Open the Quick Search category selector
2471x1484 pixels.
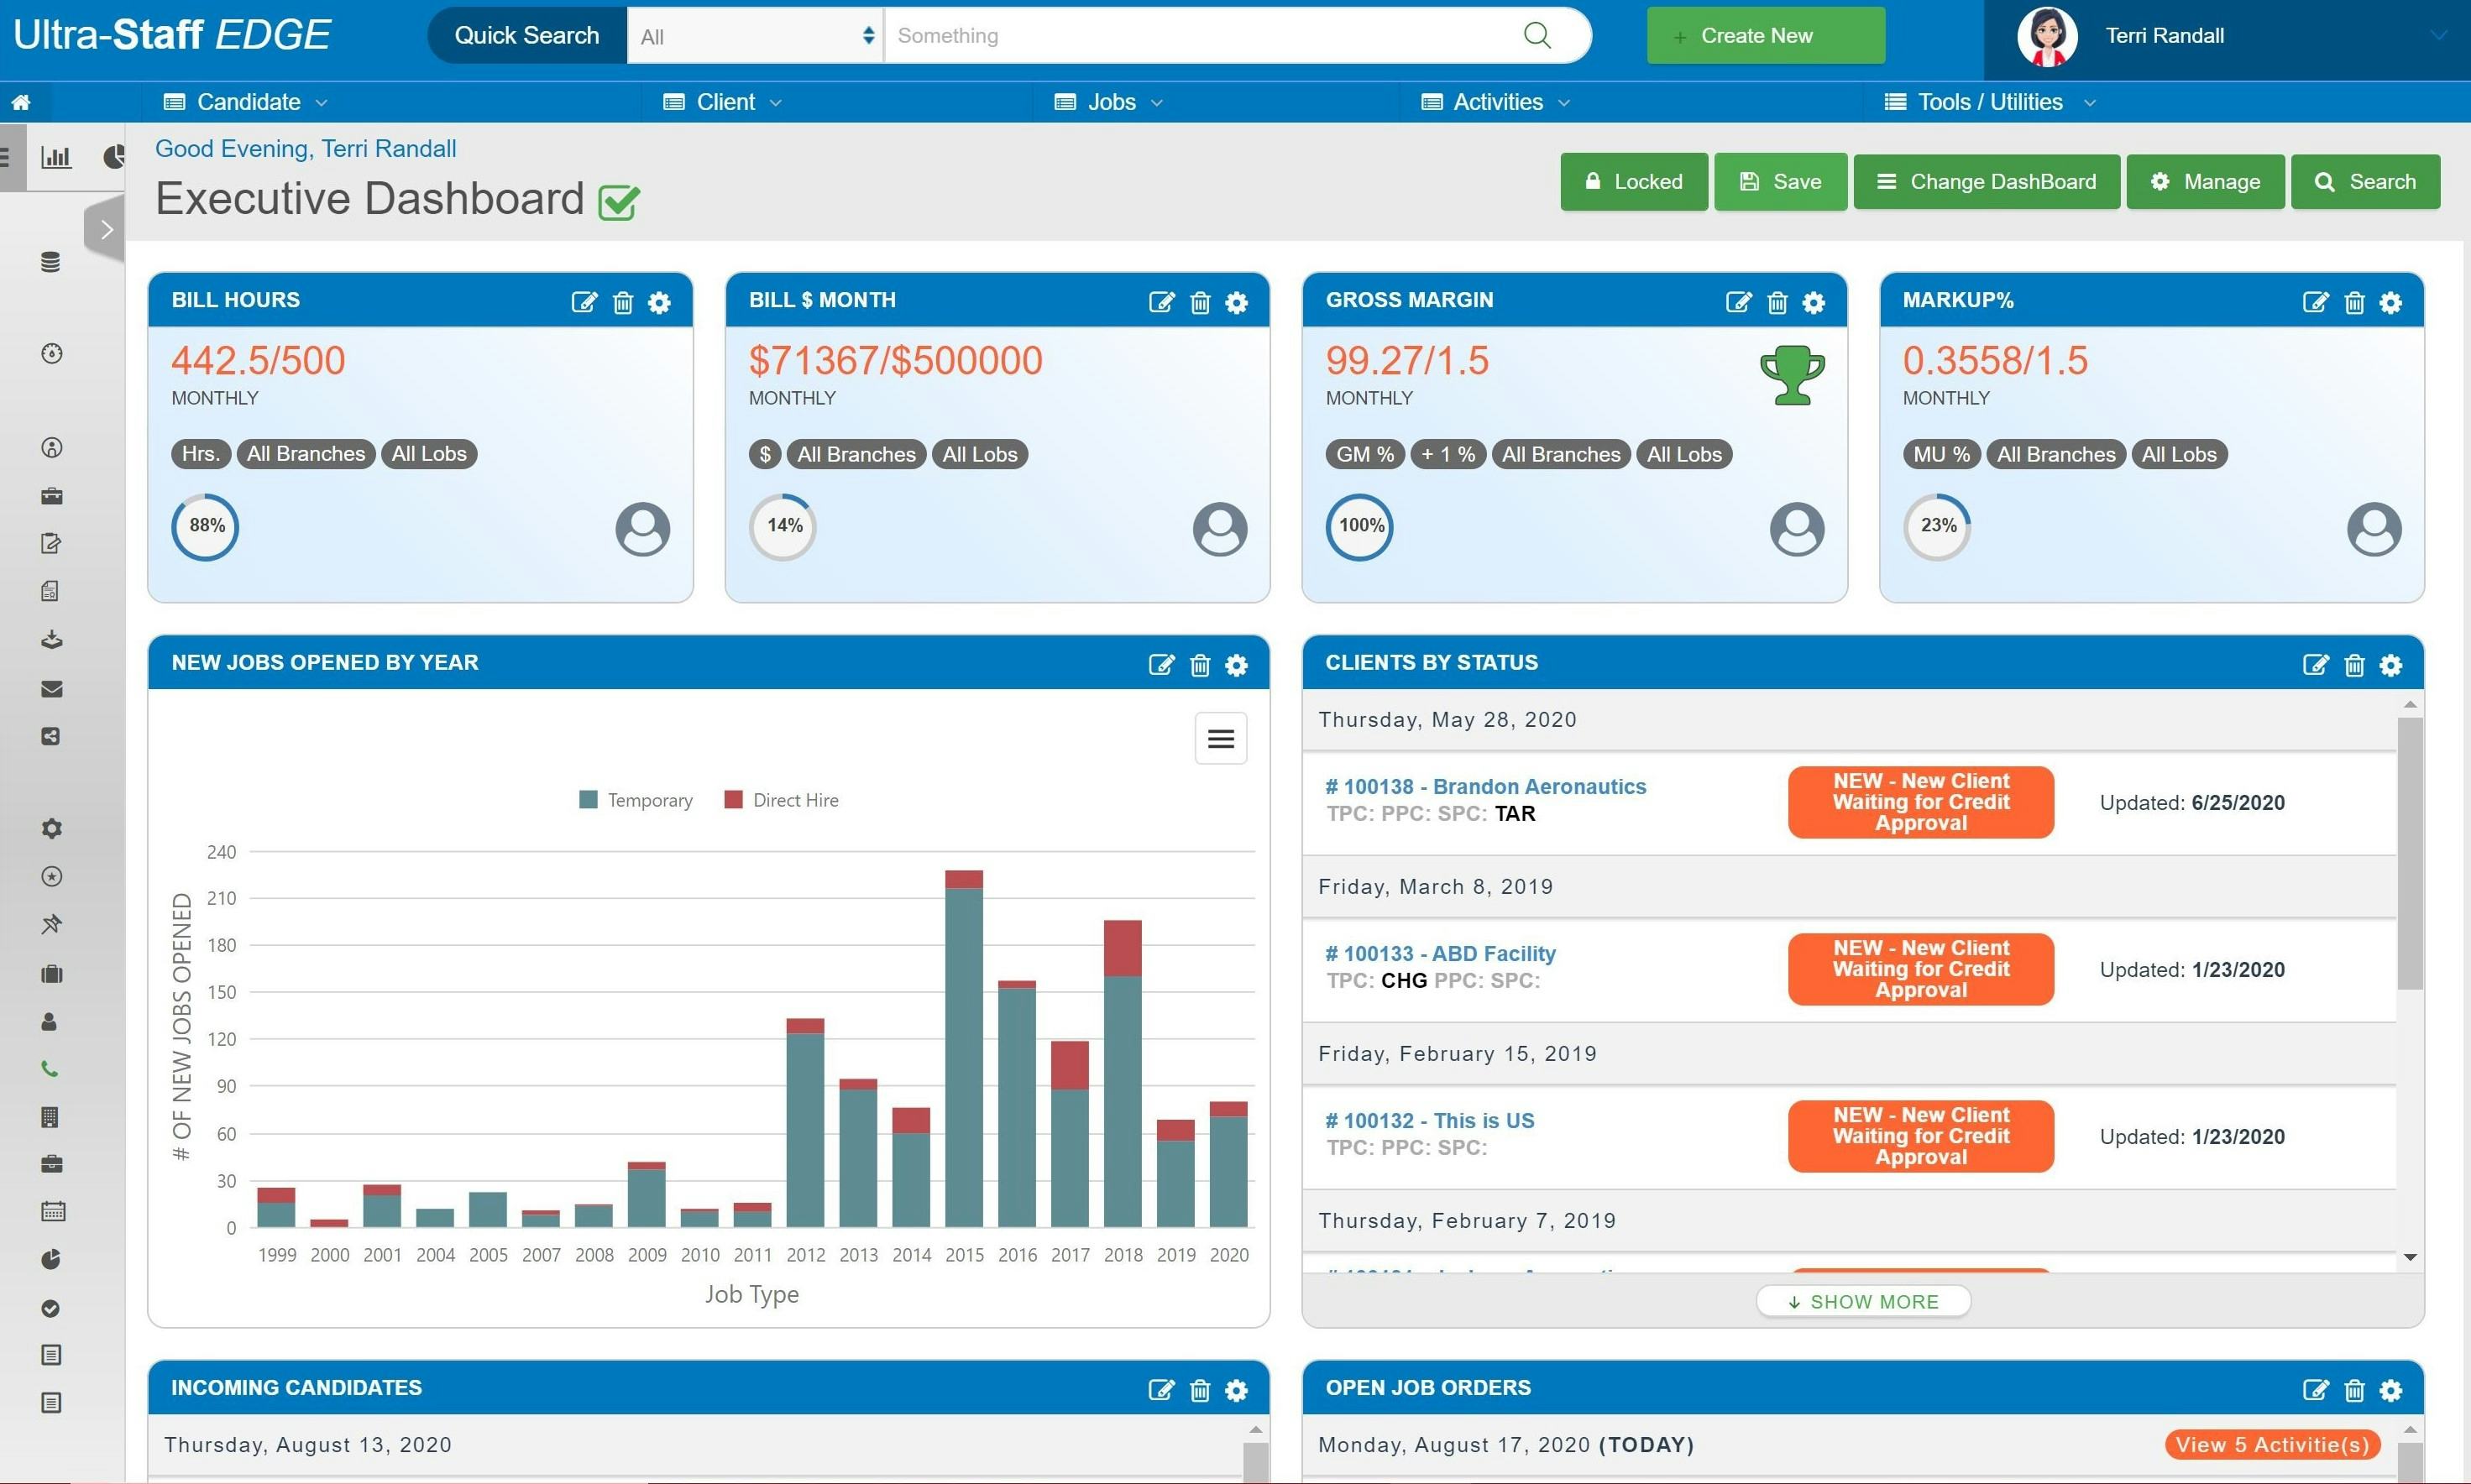tap(754, 35)
